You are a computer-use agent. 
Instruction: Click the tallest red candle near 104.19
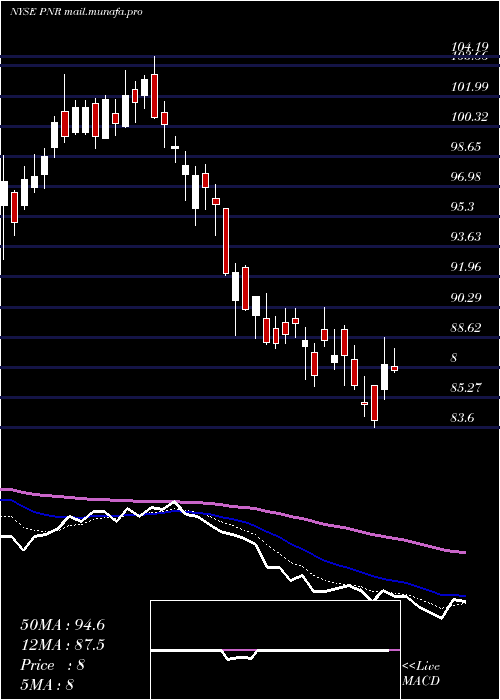[154, 96]
